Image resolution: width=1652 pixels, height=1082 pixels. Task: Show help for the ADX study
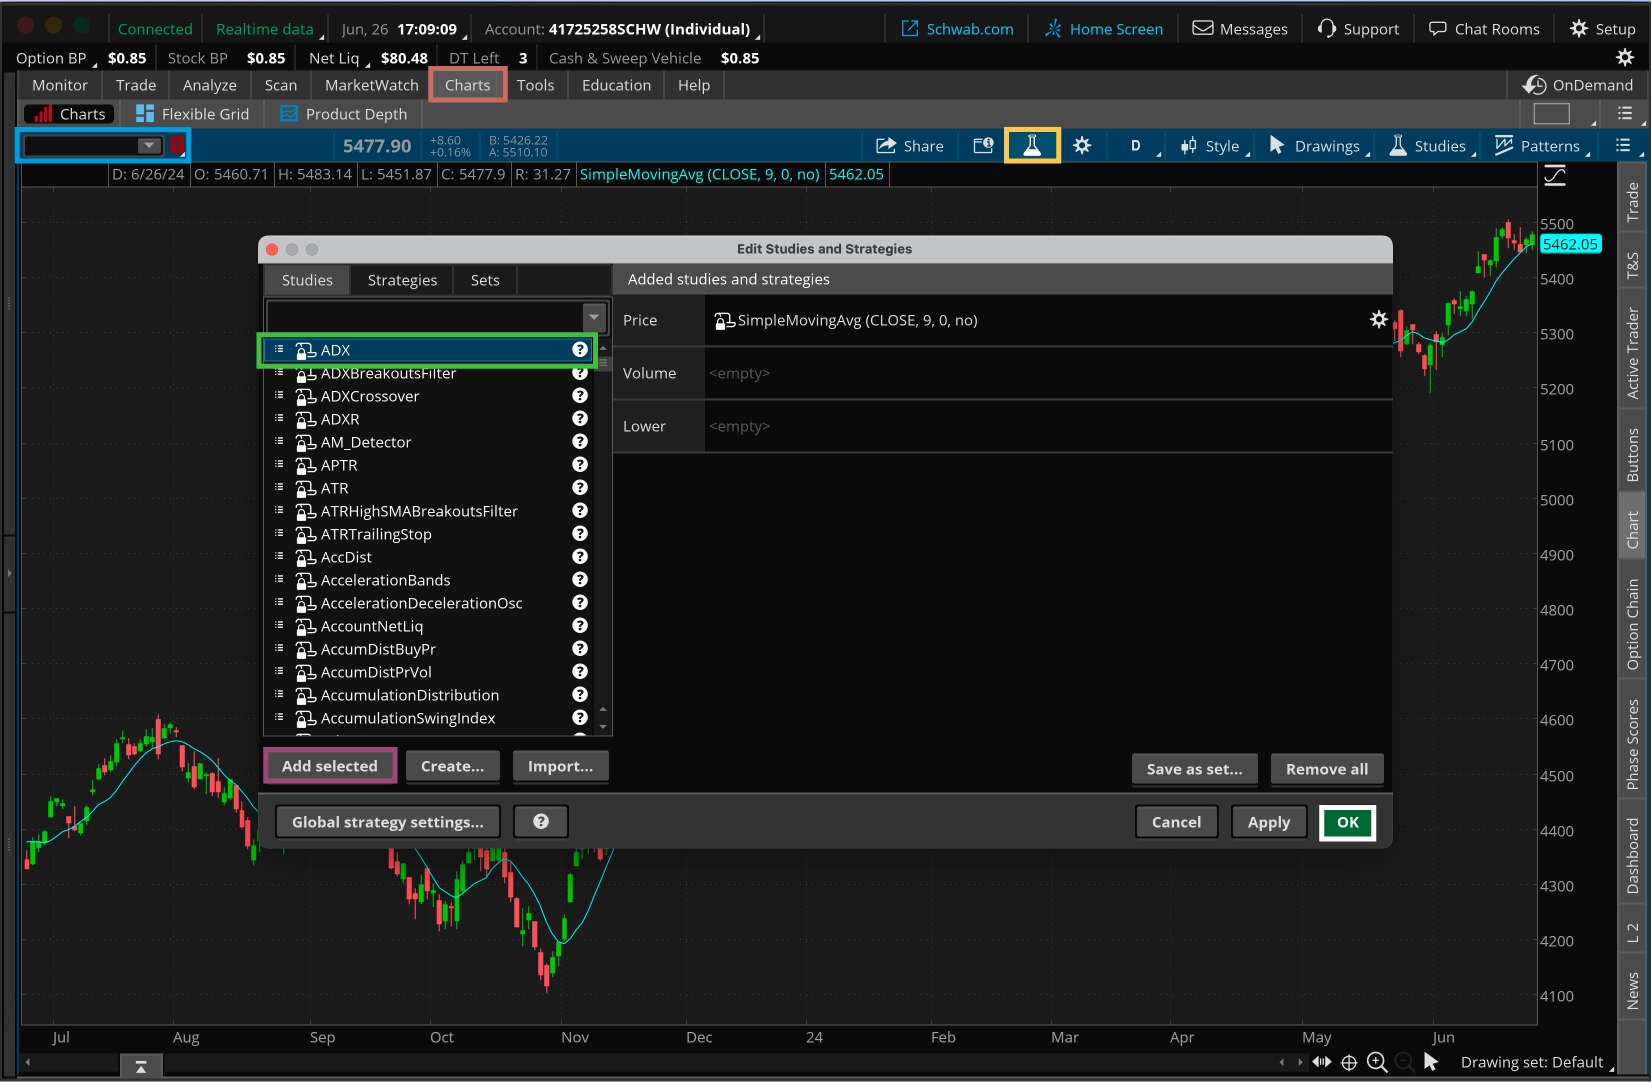coord(579,350)
